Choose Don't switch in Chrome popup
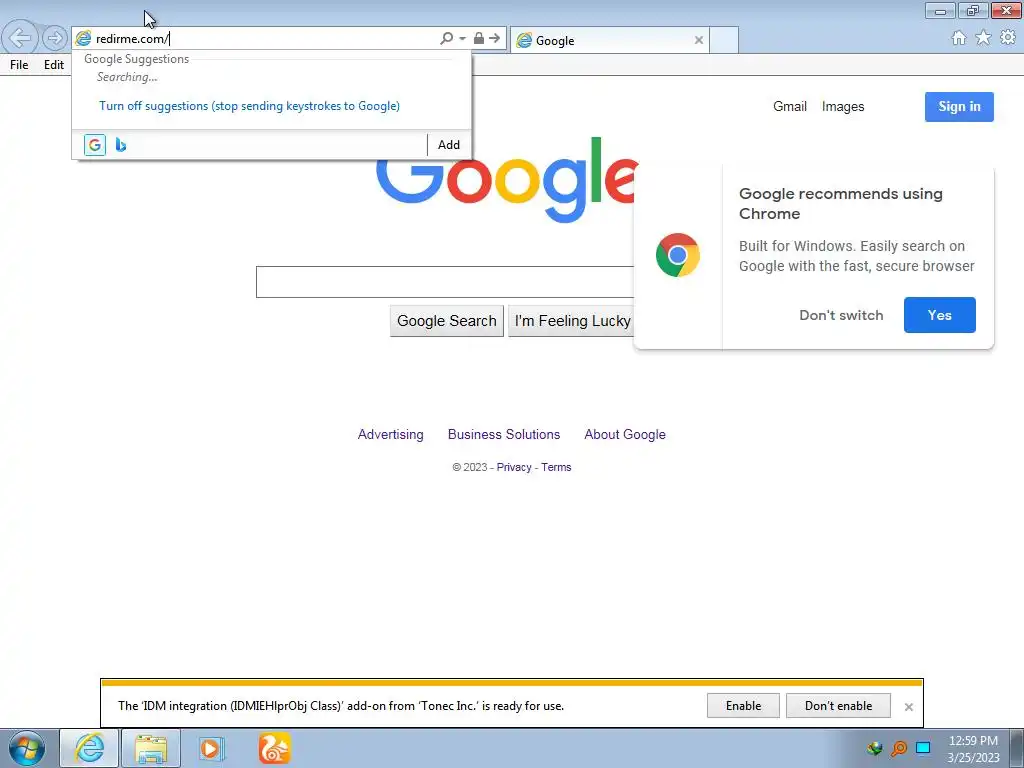The width and height of the screenshot is (1024, 768). pos(841,315)
